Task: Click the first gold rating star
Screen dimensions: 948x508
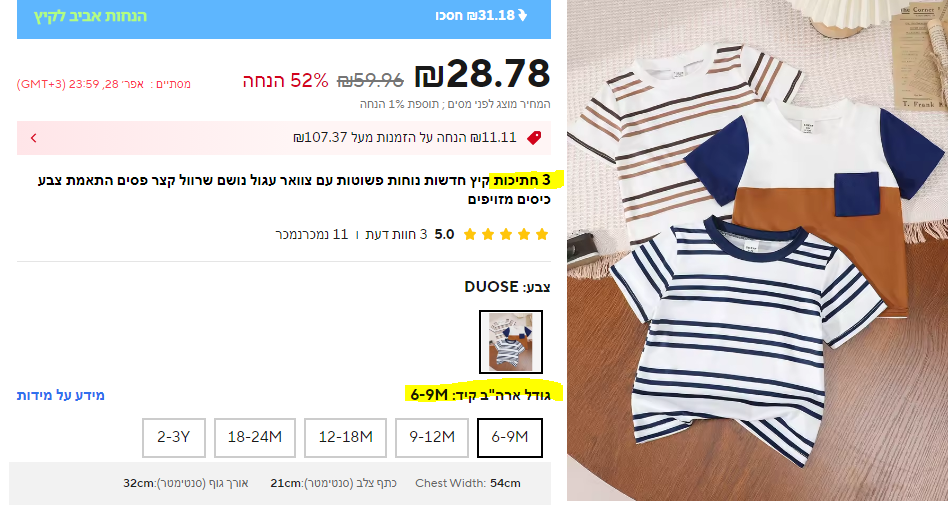Action: pyautogui.click(x=542, y=235)
